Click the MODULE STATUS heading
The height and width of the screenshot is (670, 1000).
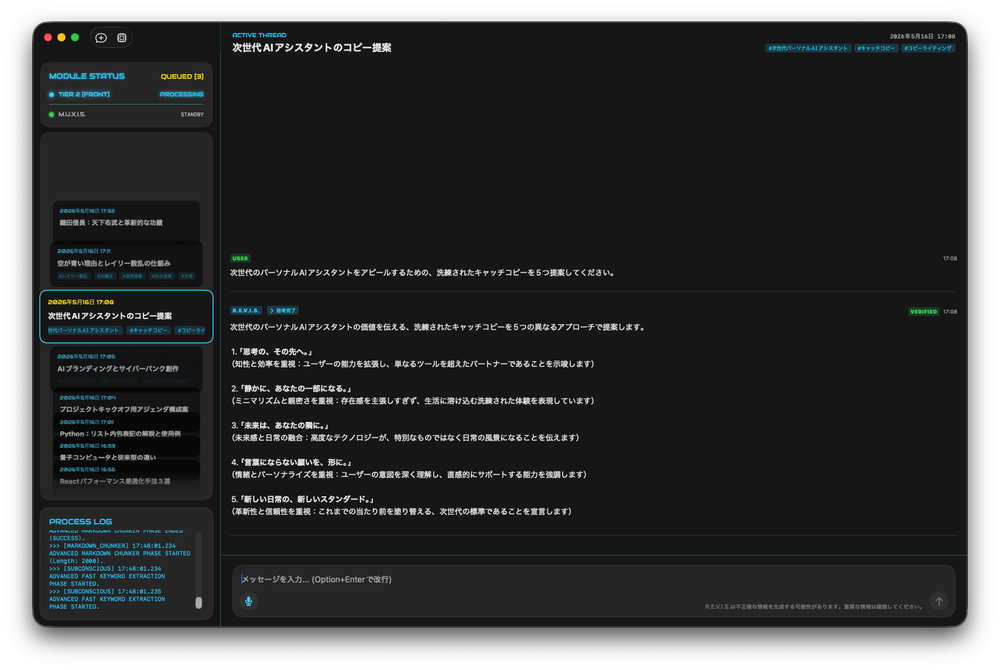(87, 76)
